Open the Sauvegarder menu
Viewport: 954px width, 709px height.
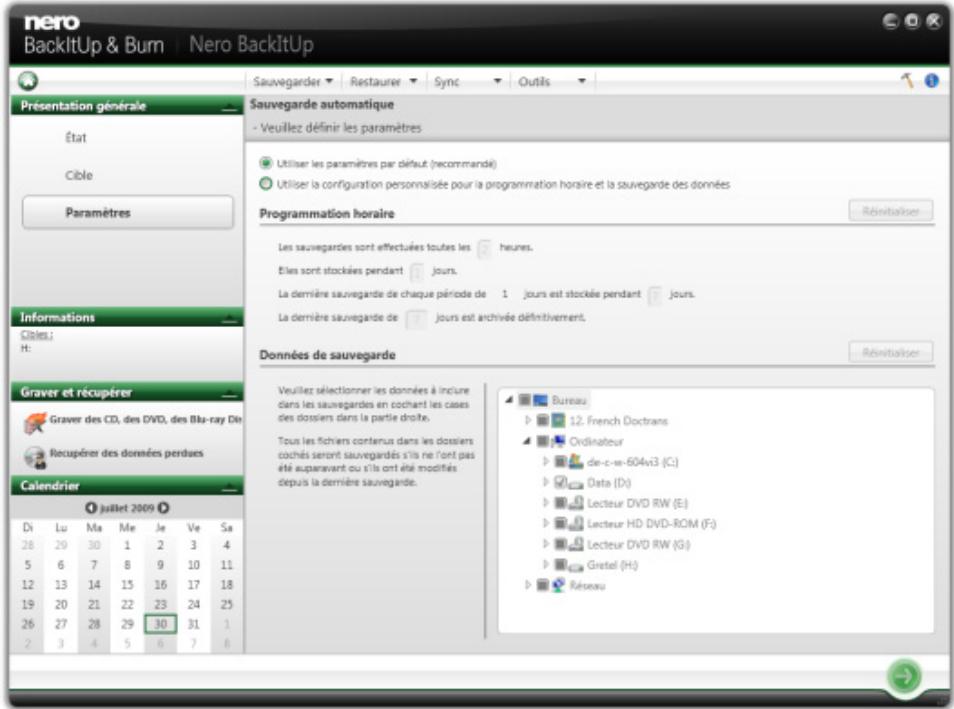point(293,81)
